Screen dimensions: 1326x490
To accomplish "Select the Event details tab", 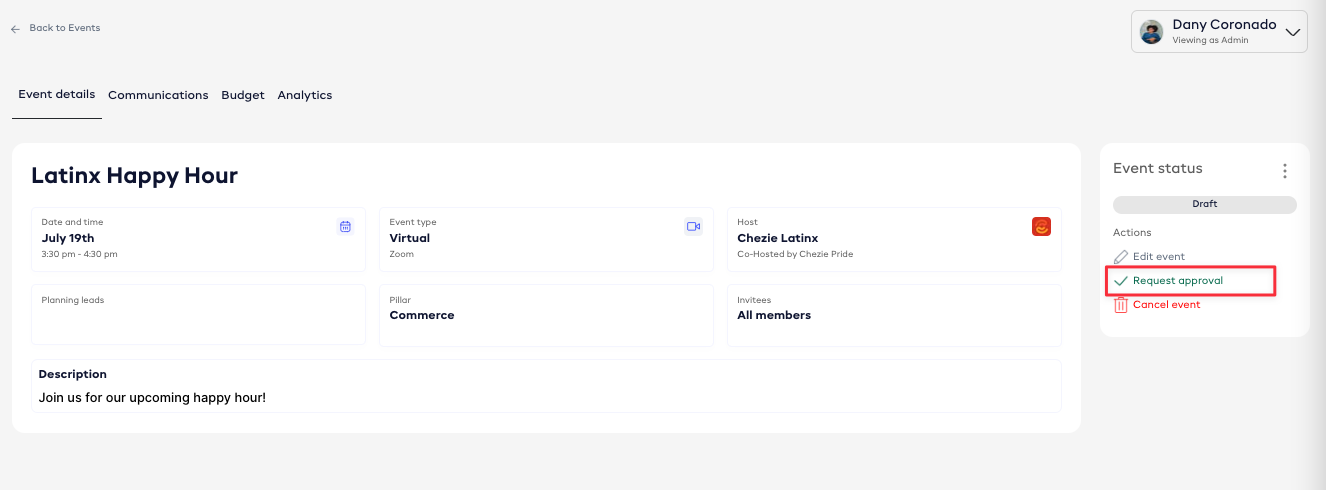I will tap(57, 95).
